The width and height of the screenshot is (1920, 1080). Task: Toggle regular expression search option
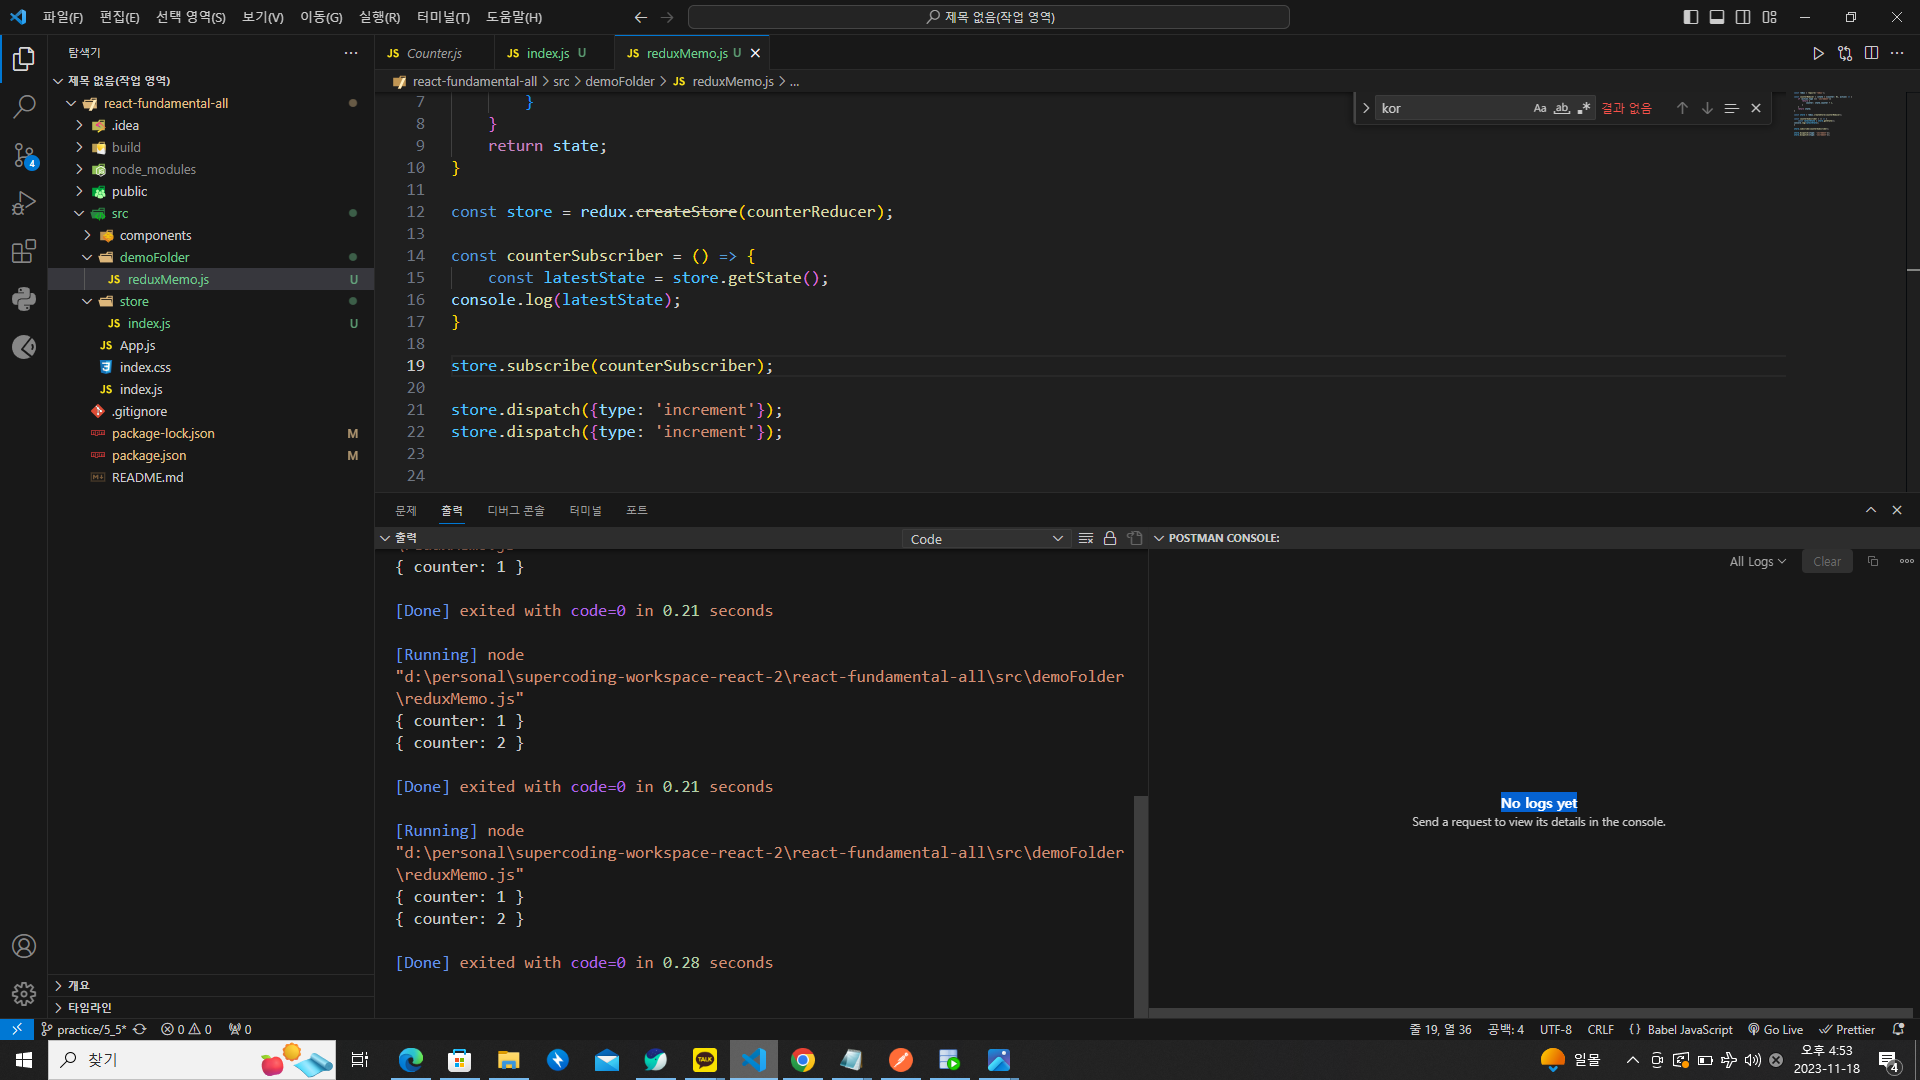[1583, 108]
